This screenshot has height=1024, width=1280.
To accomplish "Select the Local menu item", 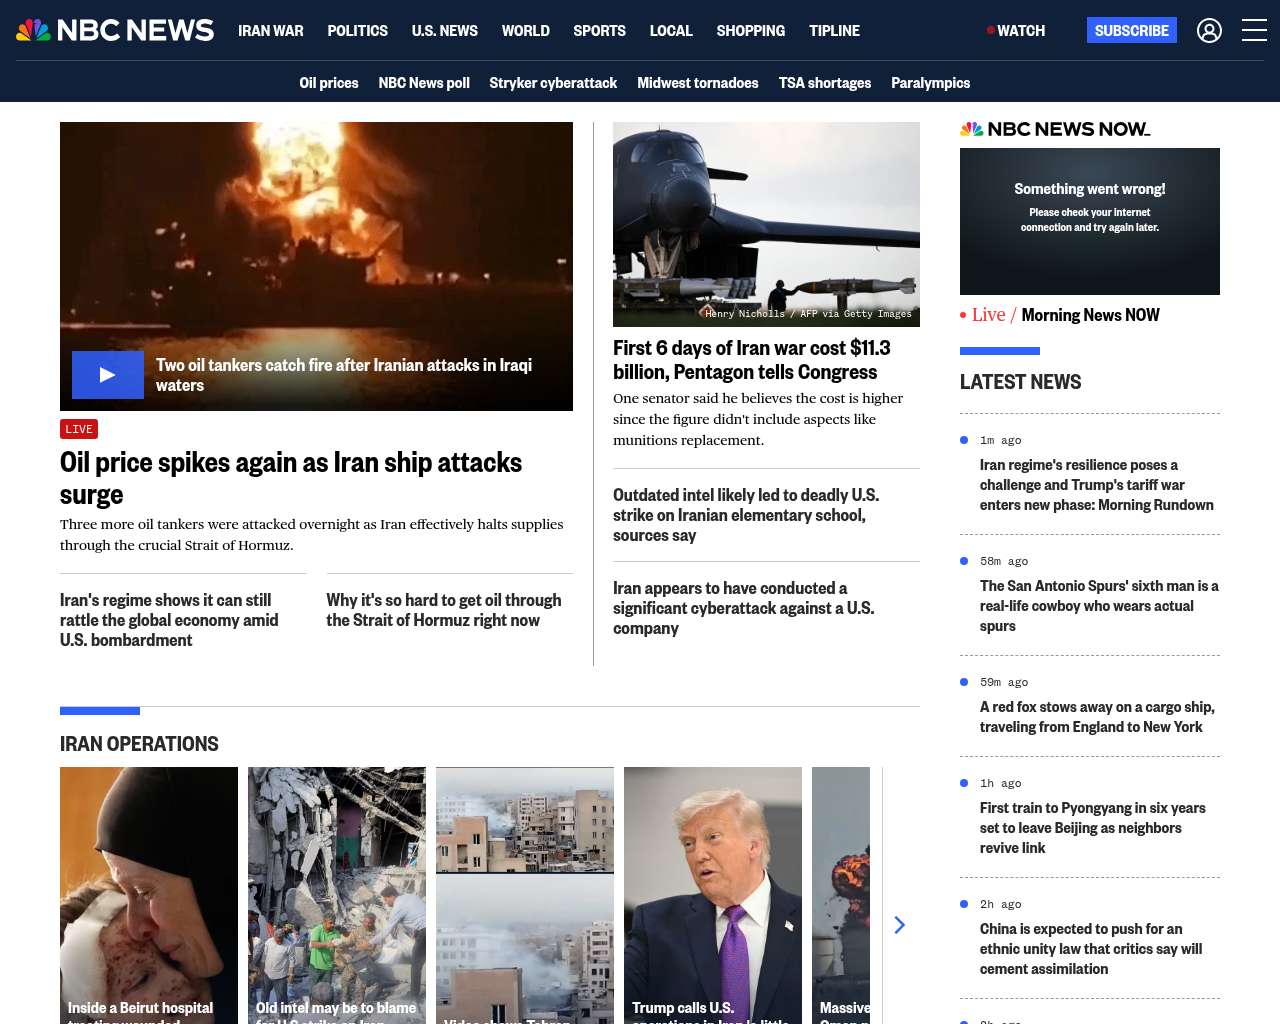I will [x=671, y=31].
